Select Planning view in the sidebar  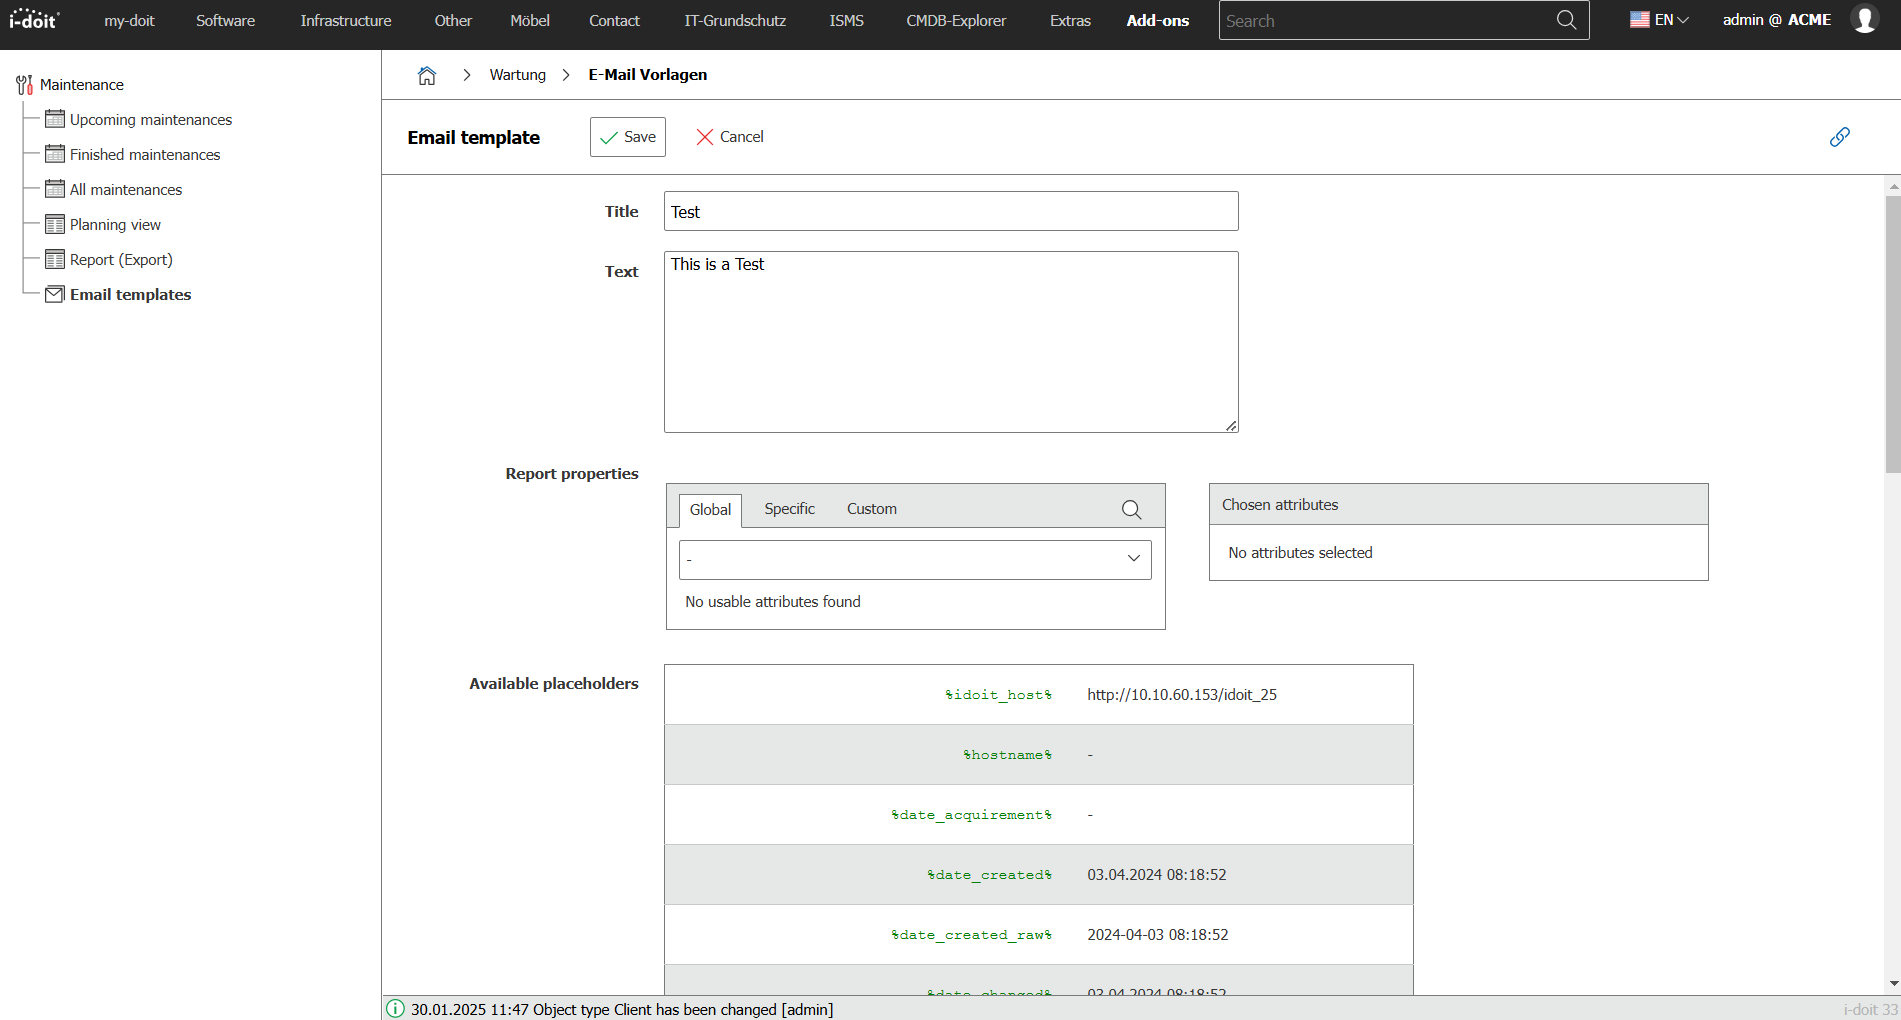[x=115, y=224]
